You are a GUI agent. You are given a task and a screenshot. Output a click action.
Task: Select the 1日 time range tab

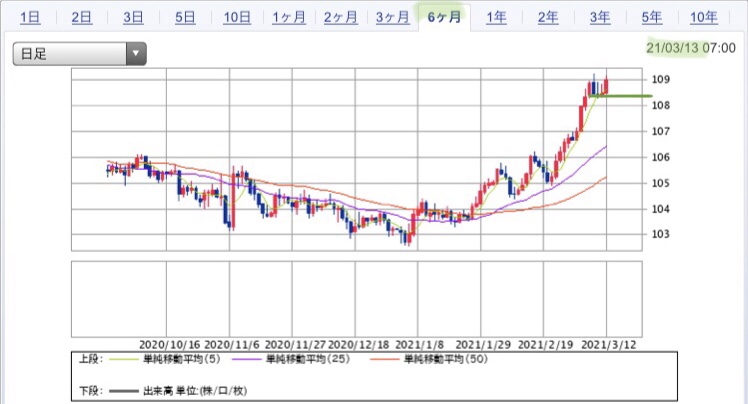click(x=30, y=18)
